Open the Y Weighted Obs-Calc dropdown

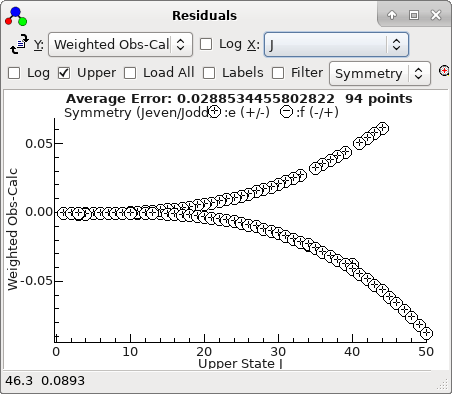coord(120,44)
